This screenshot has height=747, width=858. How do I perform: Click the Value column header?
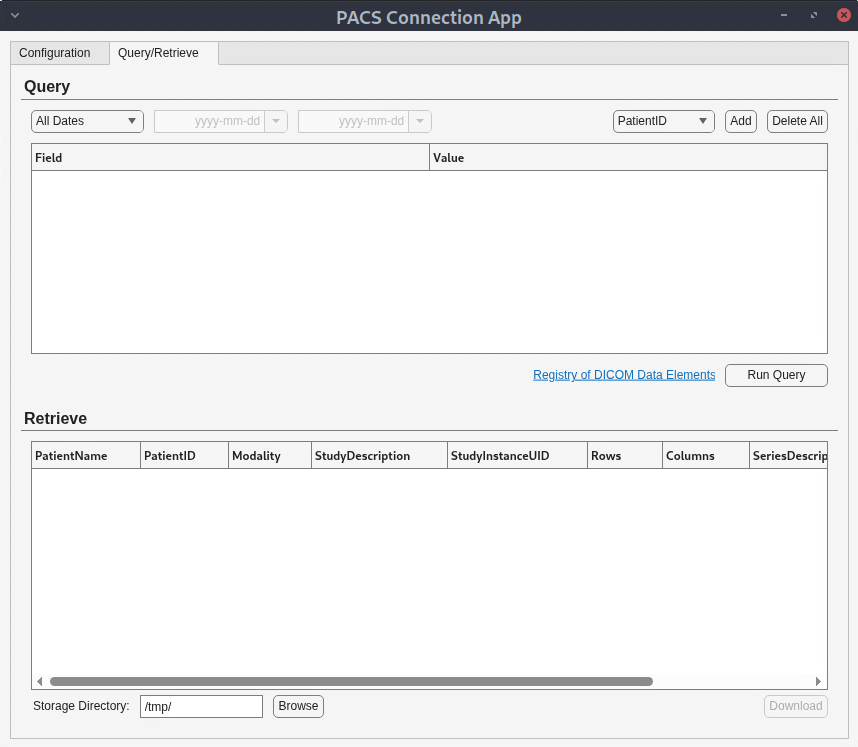click(628, 158)
